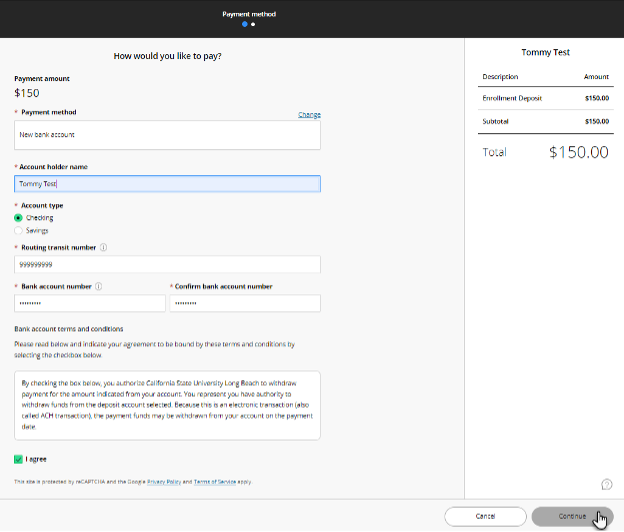
Task: Click the $150 payment amount value
Action: (27, 93)
